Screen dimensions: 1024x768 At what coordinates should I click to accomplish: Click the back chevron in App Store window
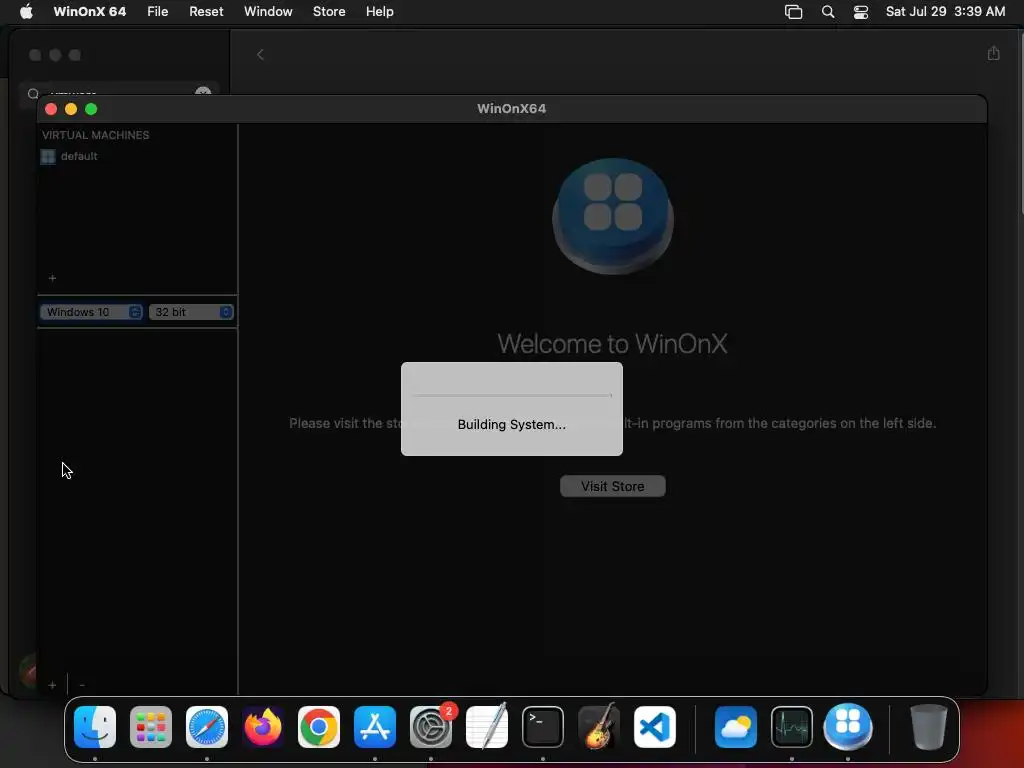tap(260, 55)
